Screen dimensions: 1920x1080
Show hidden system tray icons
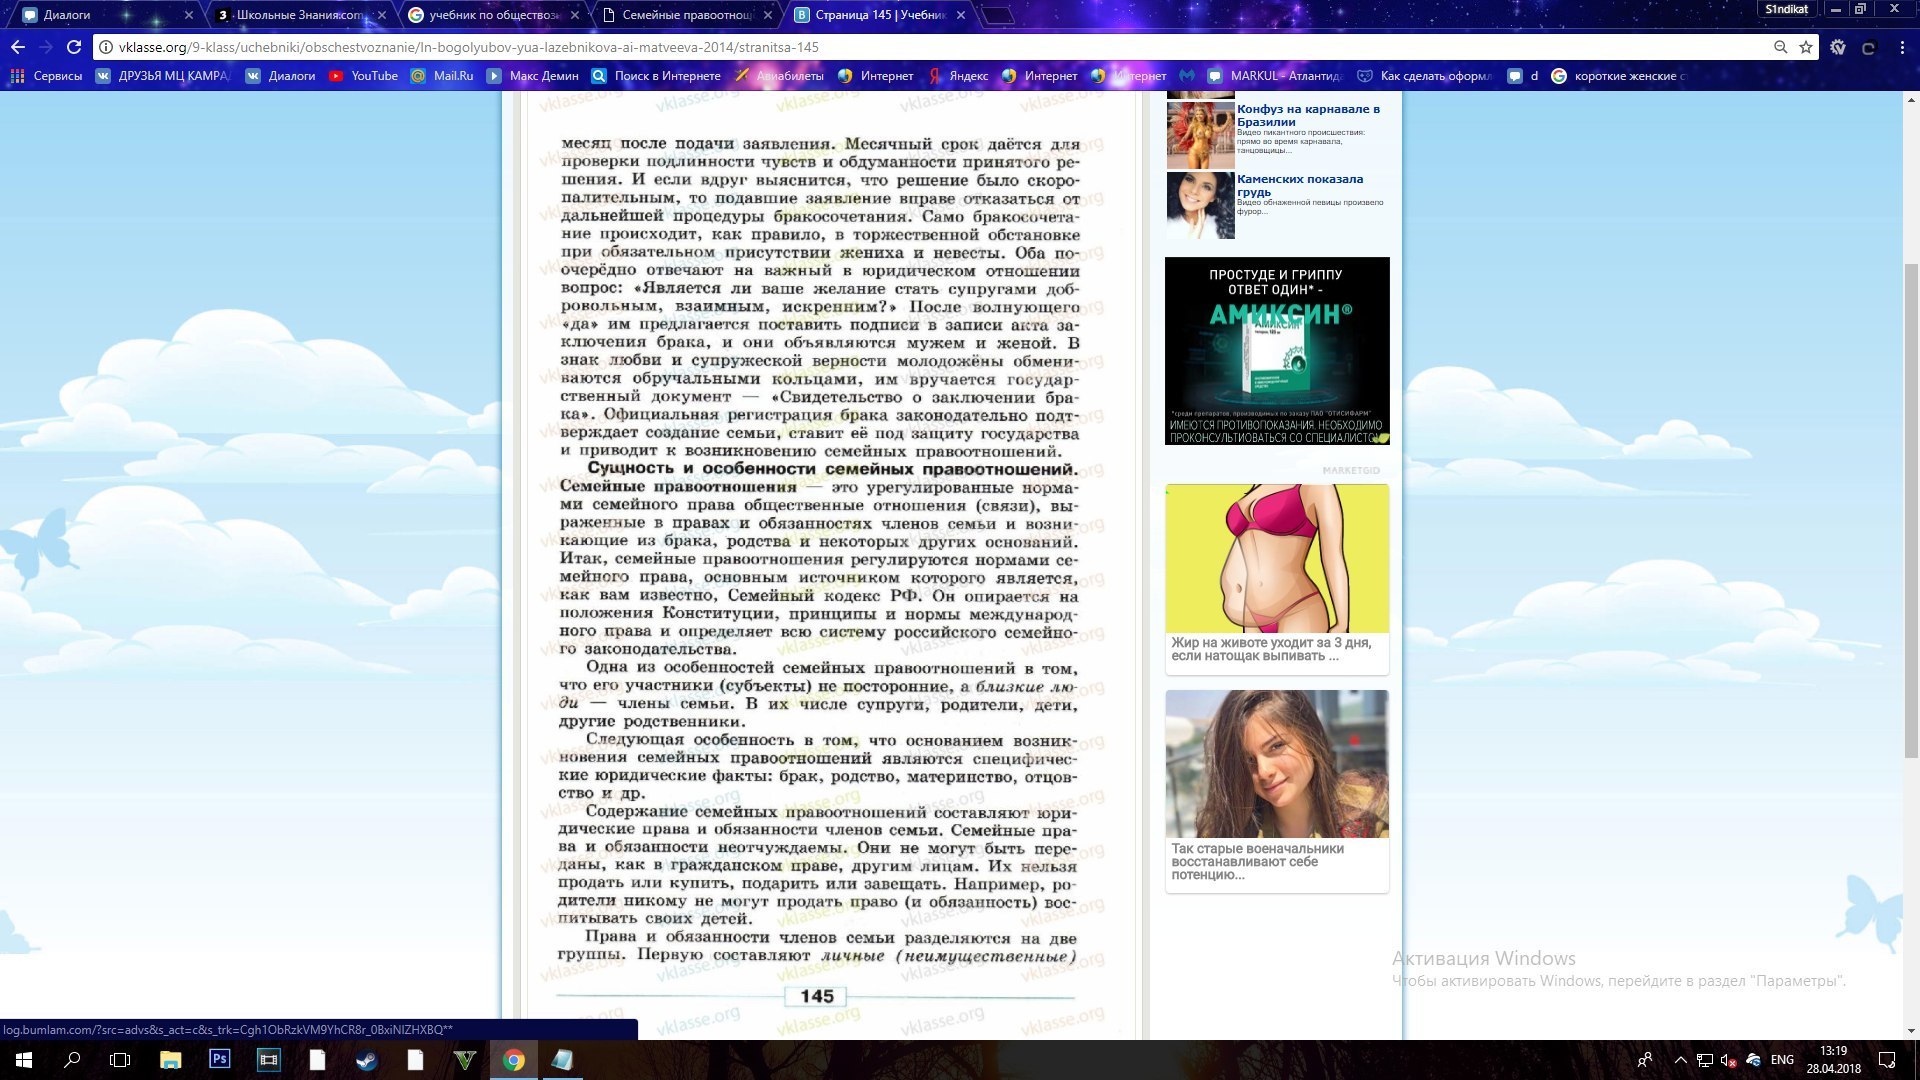[x=1680, y=1060]
